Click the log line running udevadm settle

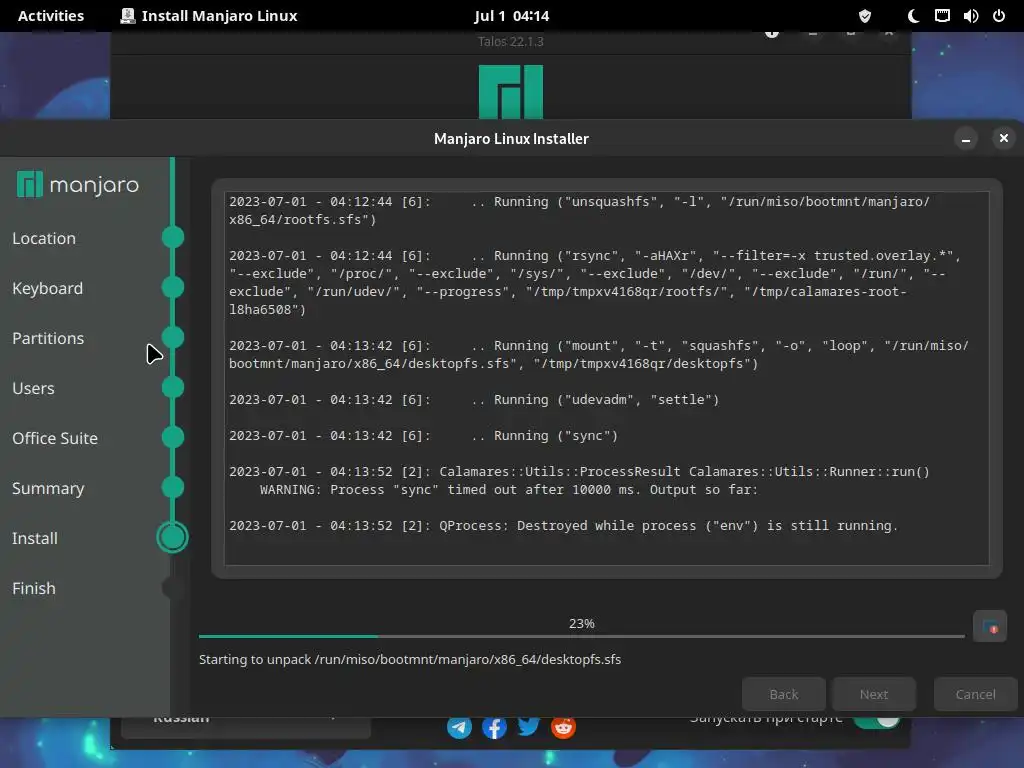tap(474, 400)
